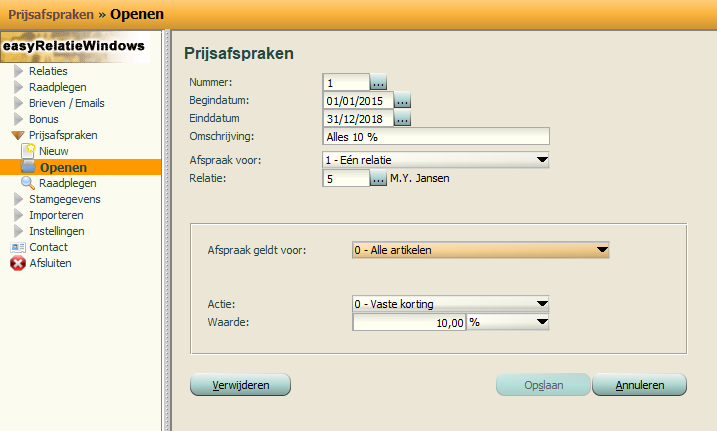Open the Brieven / Emails menu item
This screenshot has height=431, width=717.
pos(67,103)
